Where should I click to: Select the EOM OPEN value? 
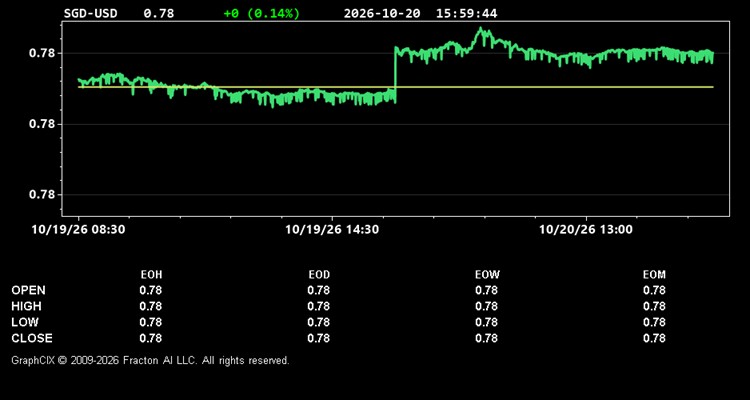(x=654, y=290)
